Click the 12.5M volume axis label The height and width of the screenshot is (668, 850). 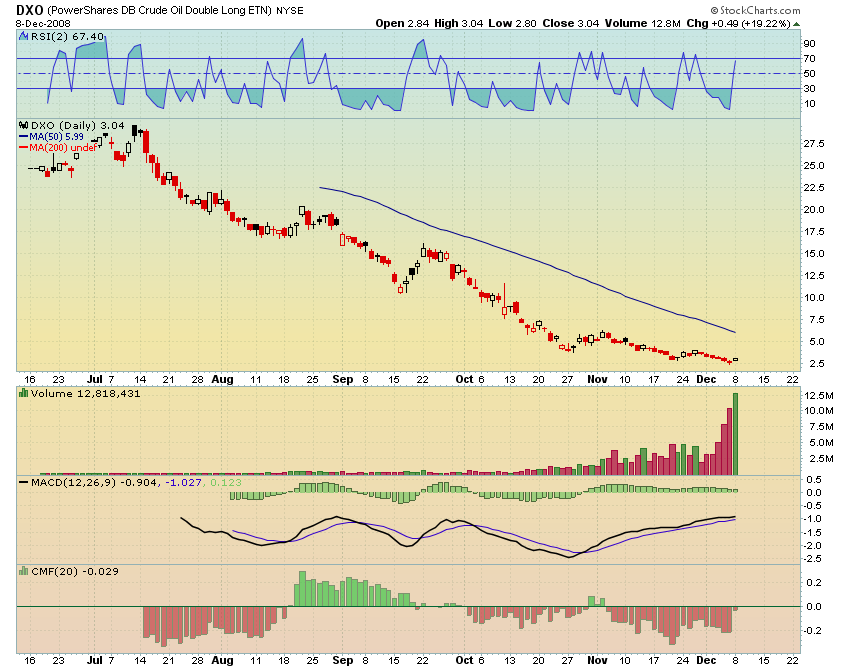pos(819,395)
